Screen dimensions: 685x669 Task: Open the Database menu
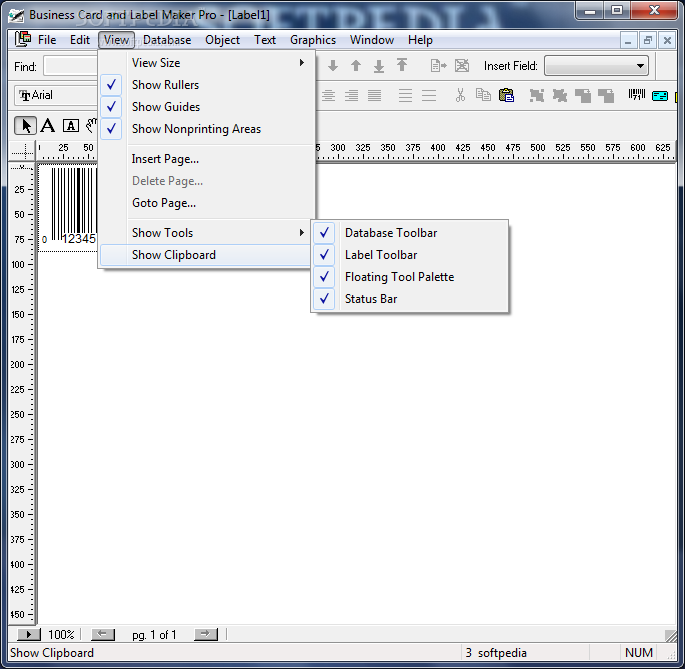pyautogui.click(x=167, y=40)
